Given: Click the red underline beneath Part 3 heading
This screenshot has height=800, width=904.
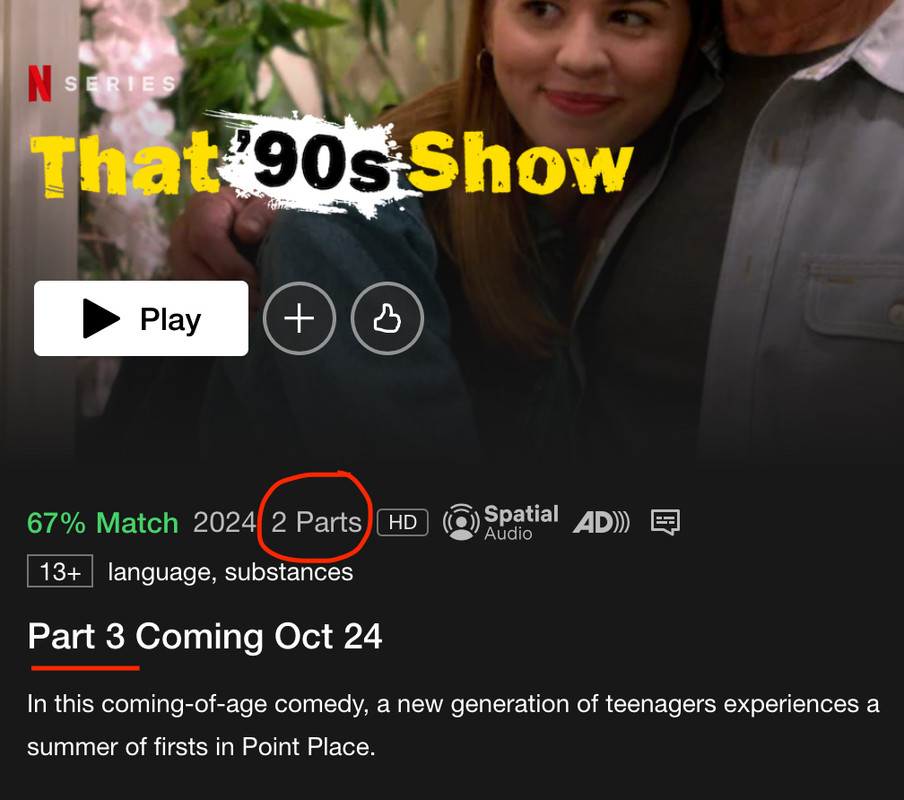Looking at the screenshot, I should point(85,668).
